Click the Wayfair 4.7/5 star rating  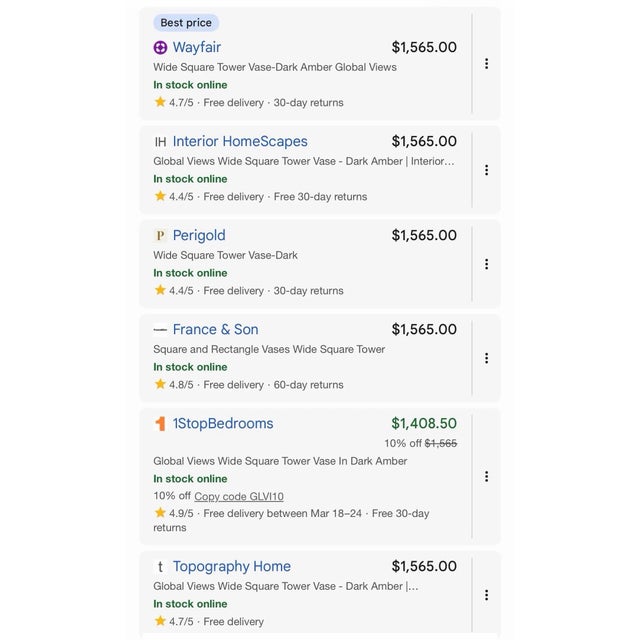174,102
